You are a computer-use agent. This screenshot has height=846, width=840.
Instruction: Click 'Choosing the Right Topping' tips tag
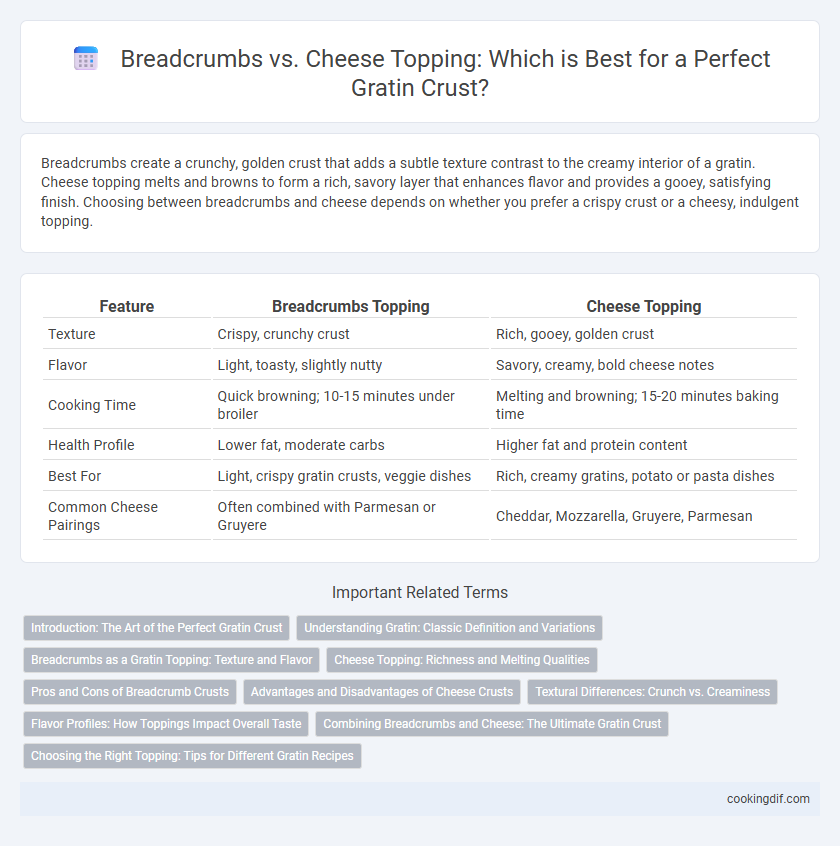pos(192,756)
